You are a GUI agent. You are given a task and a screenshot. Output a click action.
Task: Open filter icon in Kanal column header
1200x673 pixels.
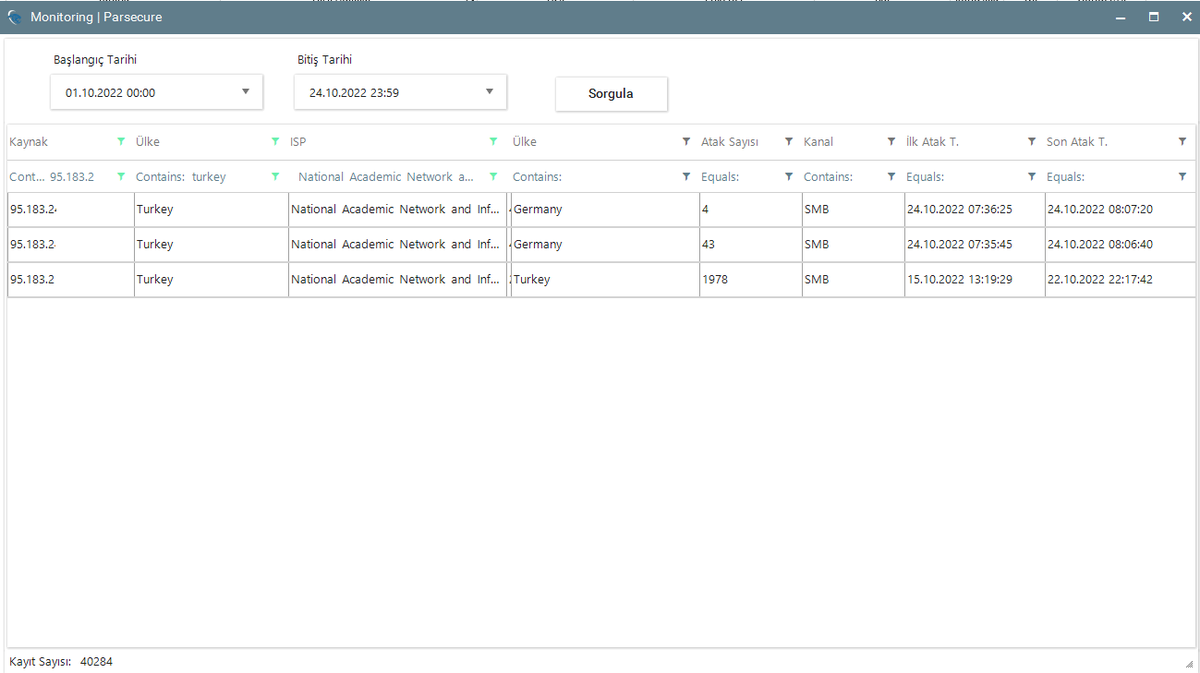click(891, 142)
